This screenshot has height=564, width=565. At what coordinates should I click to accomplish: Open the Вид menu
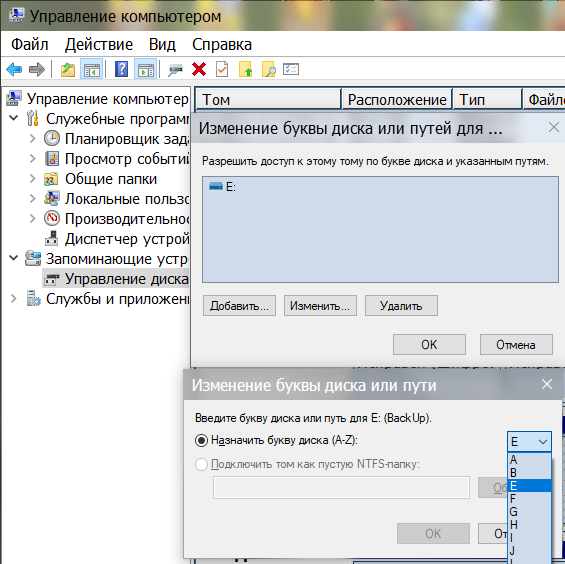pyautogui.click(x=162, y=45)
